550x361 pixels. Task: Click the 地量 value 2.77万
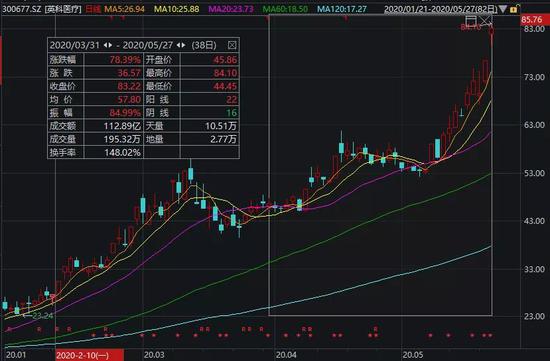[223, 139]
